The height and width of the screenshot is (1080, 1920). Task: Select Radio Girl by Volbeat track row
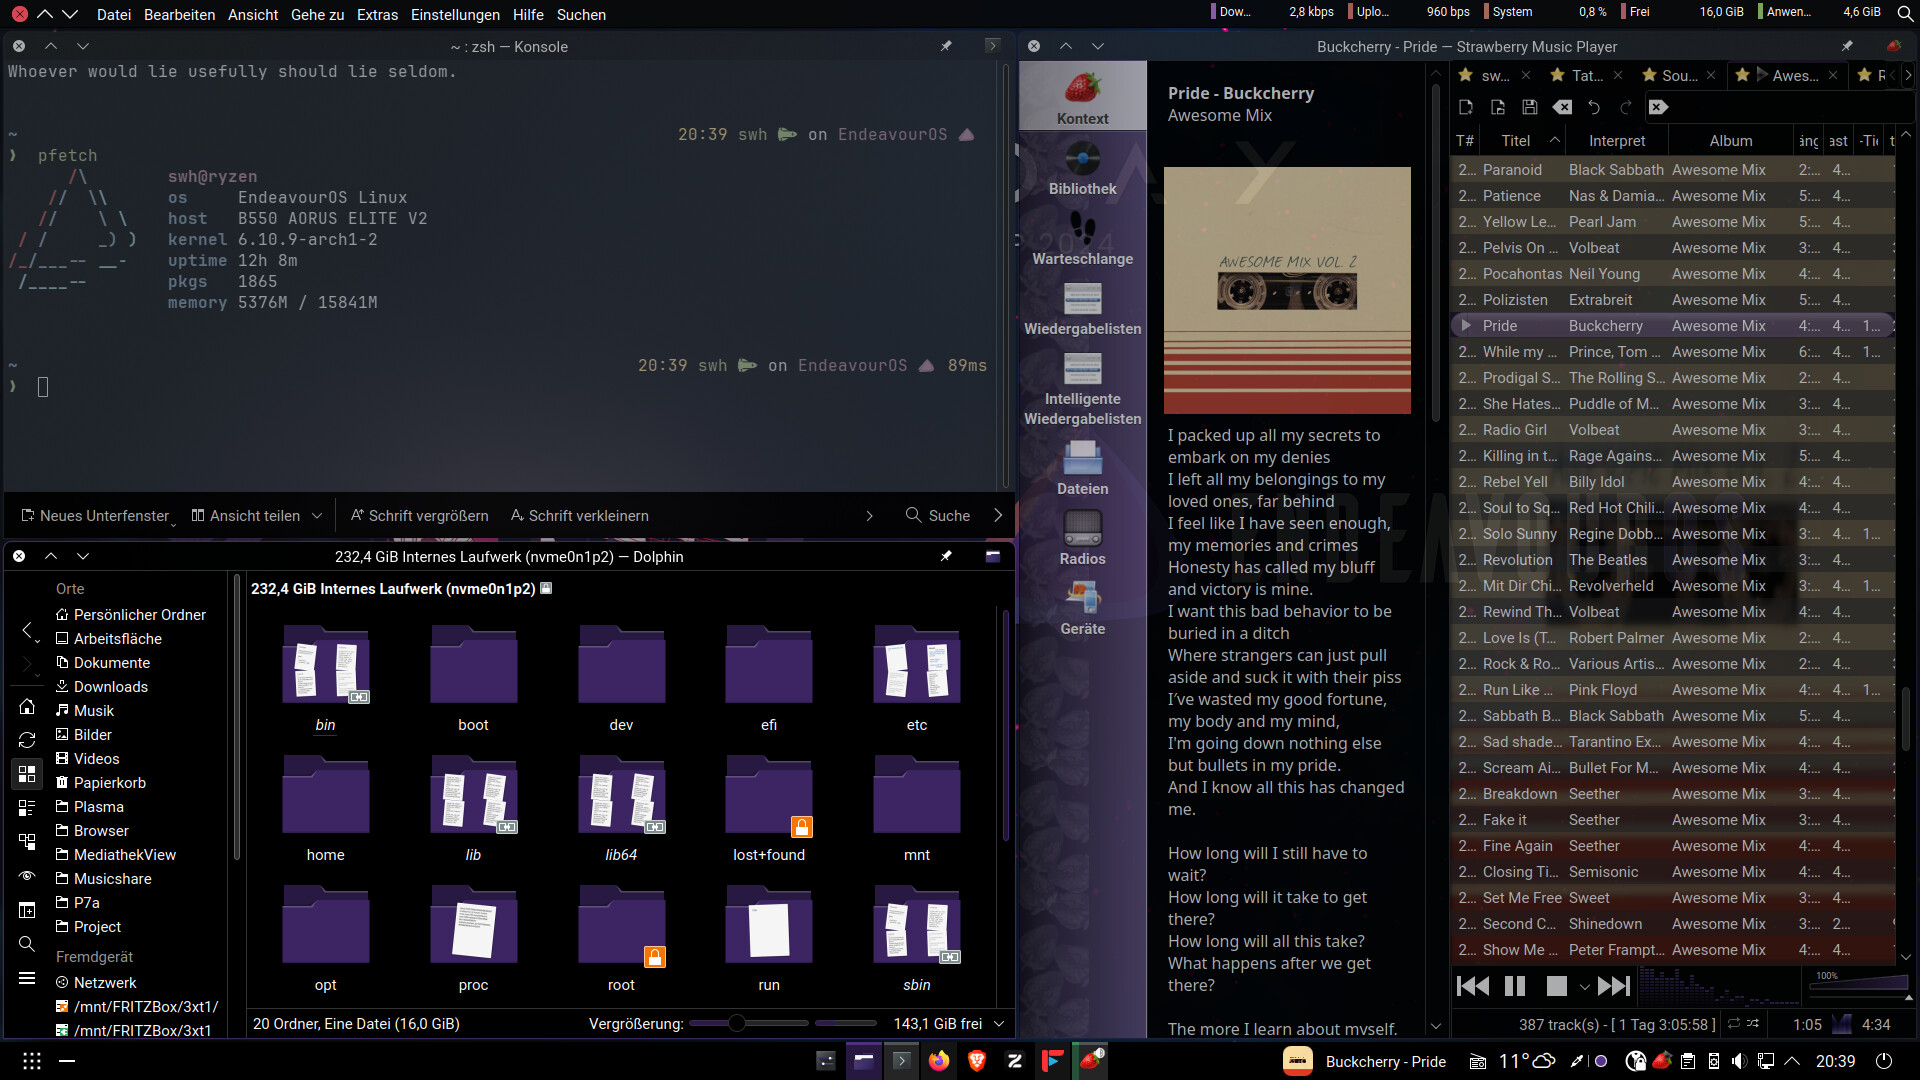click(1672, 430)
